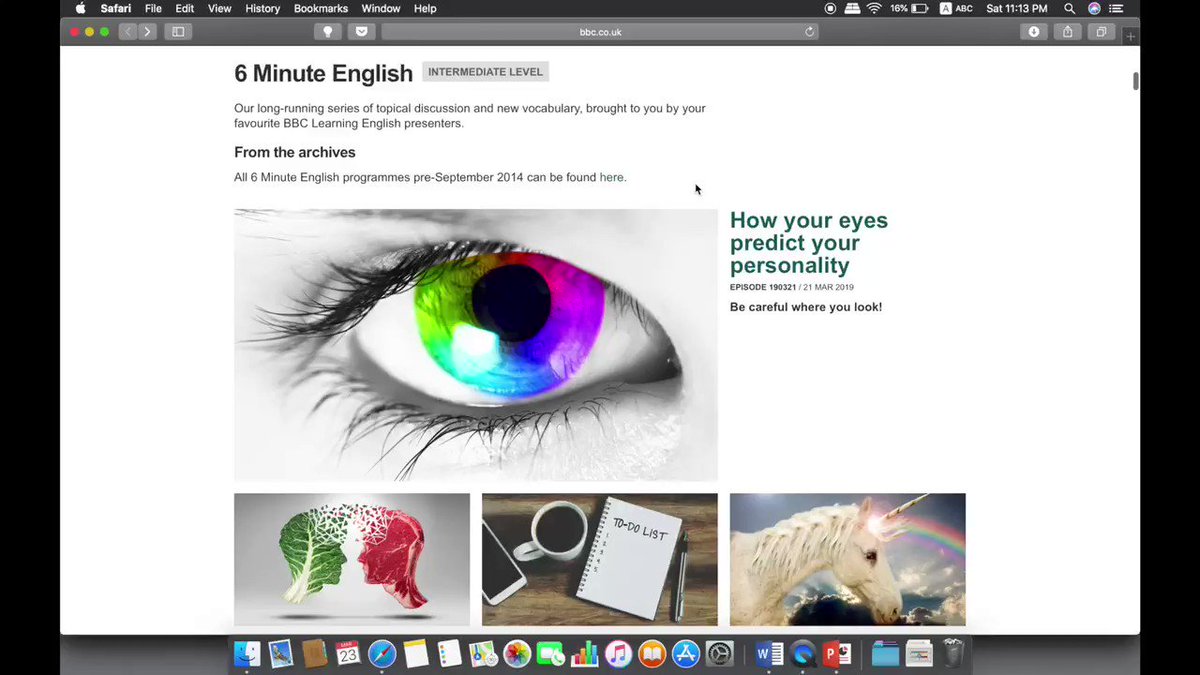1200x675 pixels.
Task: Open Contacts book in Dock
Action: [x=315, y=654]
